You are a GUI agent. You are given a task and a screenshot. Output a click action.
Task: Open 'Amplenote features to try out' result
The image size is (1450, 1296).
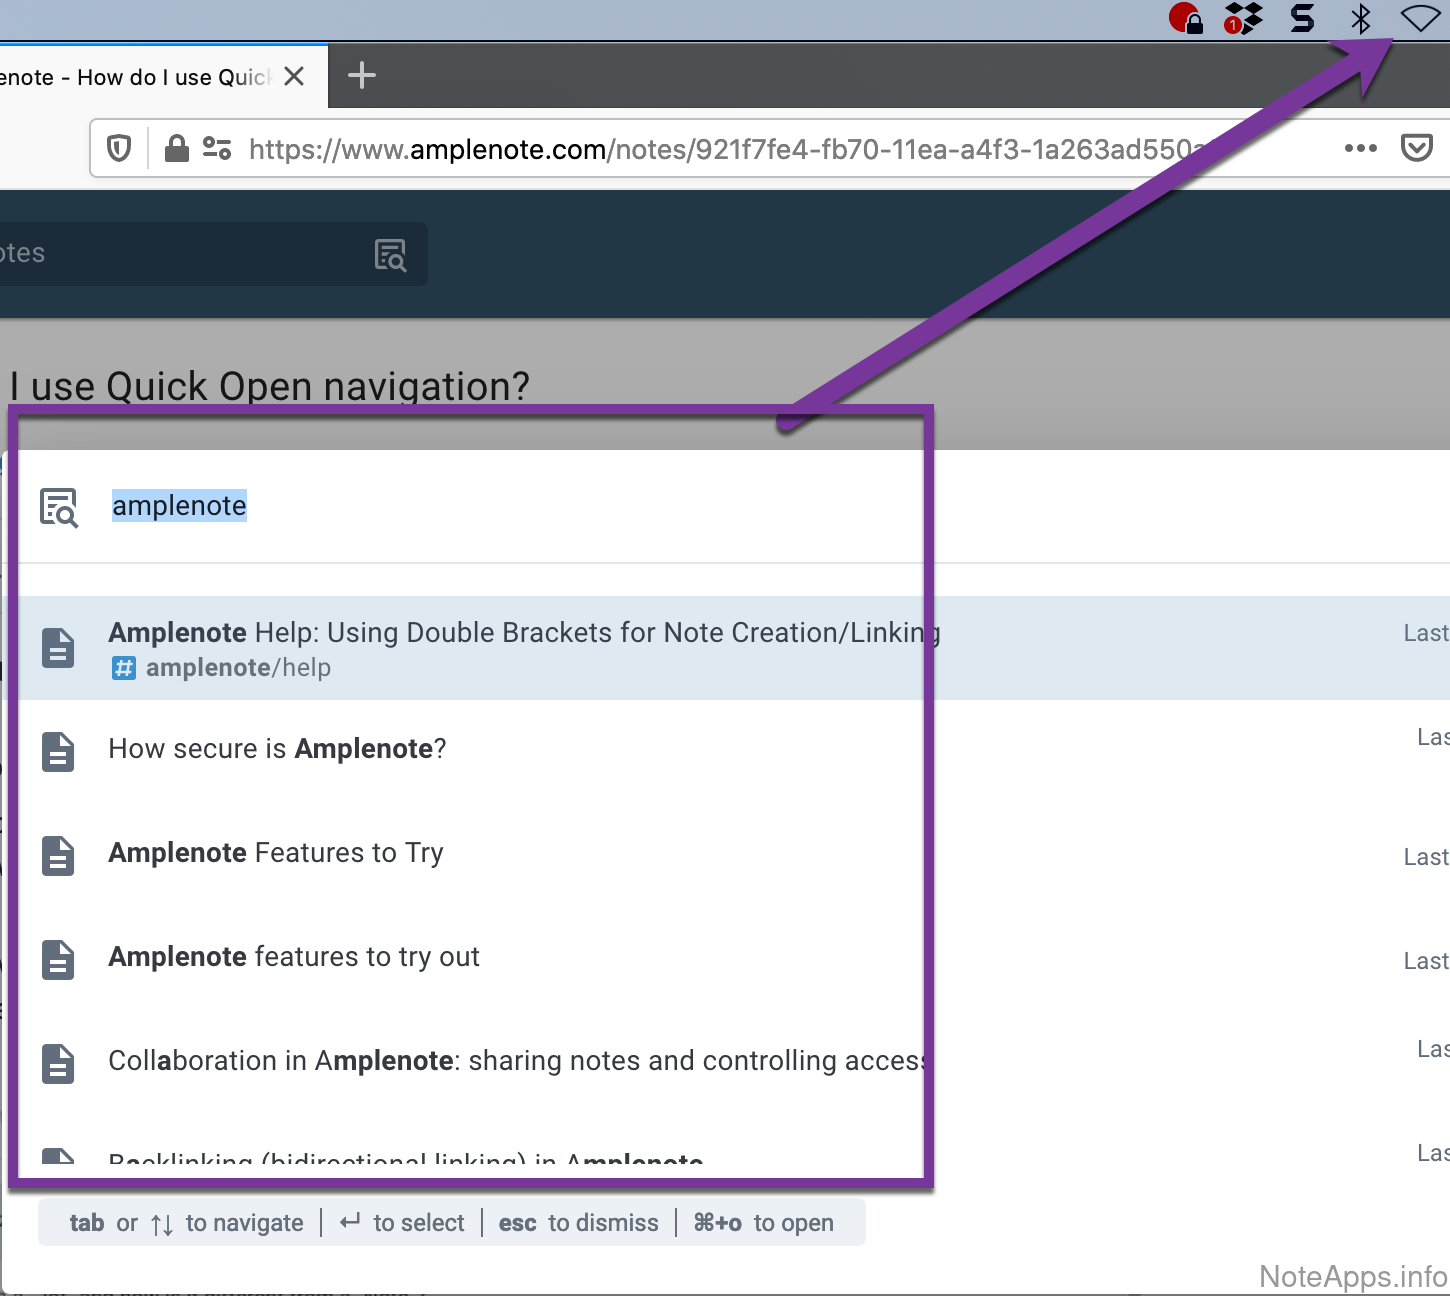[294, 957]
